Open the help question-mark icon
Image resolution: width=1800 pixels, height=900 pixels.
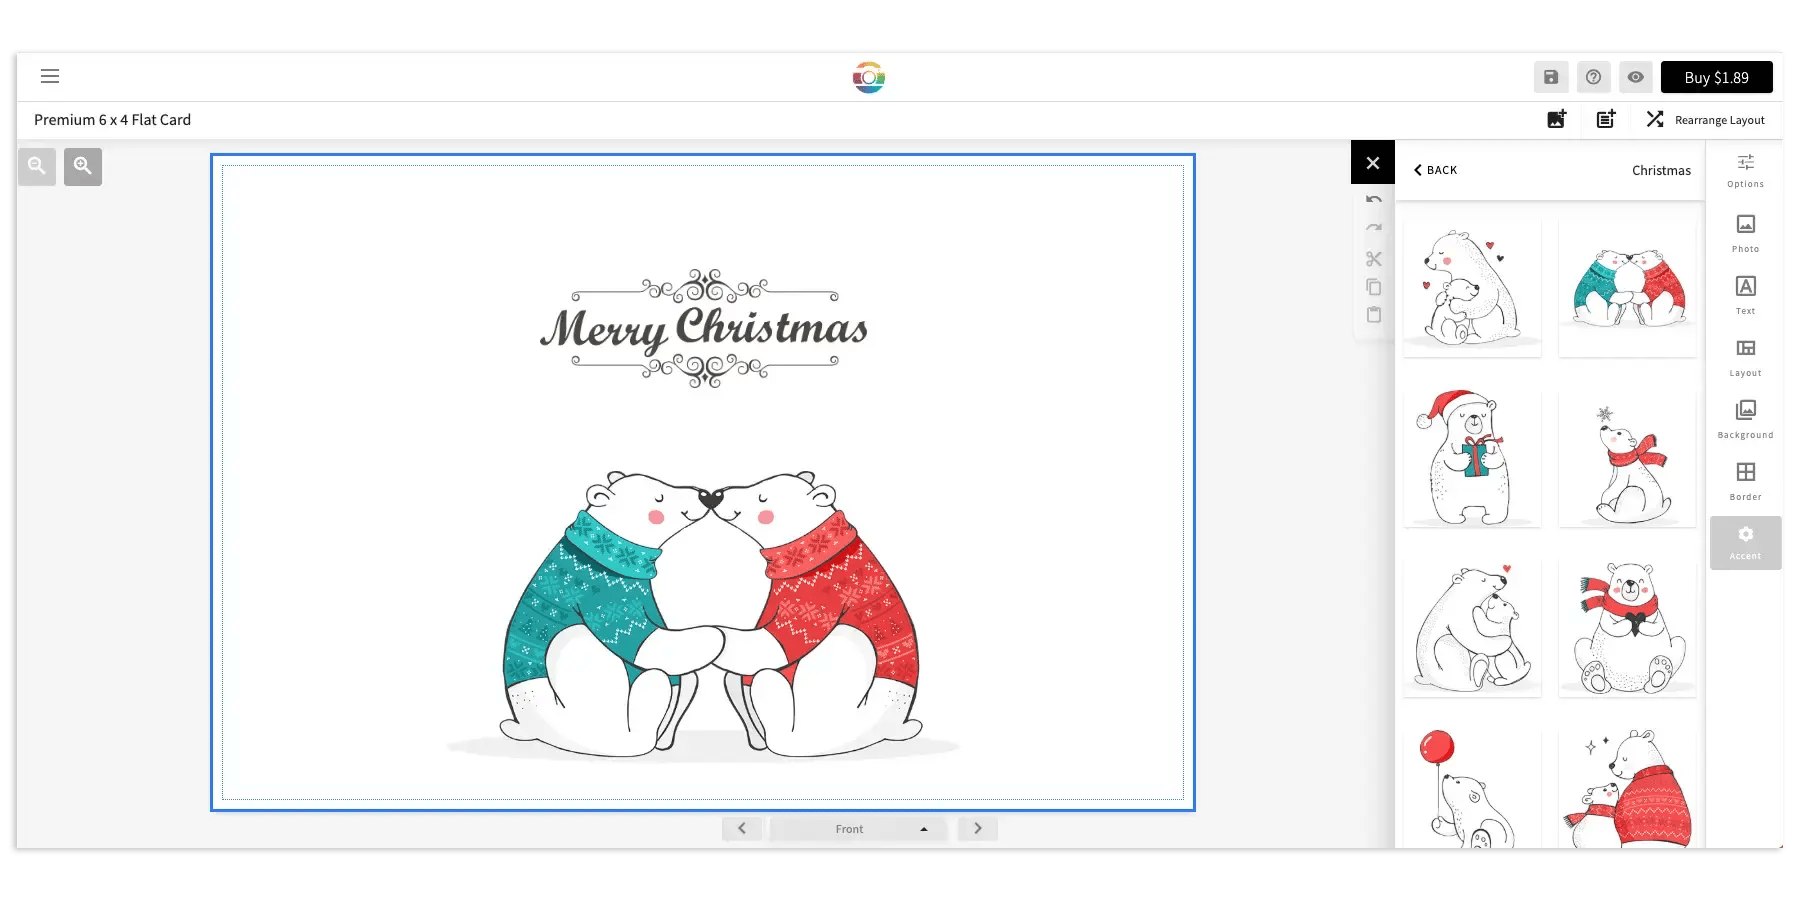click(x=1593, y=76)
